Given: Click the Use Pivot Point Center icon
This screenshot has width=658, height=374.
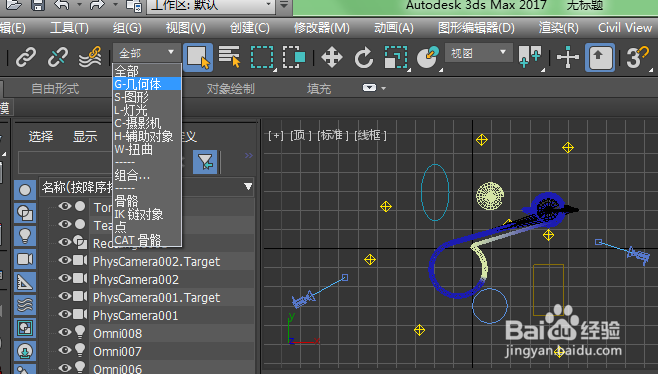Looking at the screenshot, I should pos(530,57).
